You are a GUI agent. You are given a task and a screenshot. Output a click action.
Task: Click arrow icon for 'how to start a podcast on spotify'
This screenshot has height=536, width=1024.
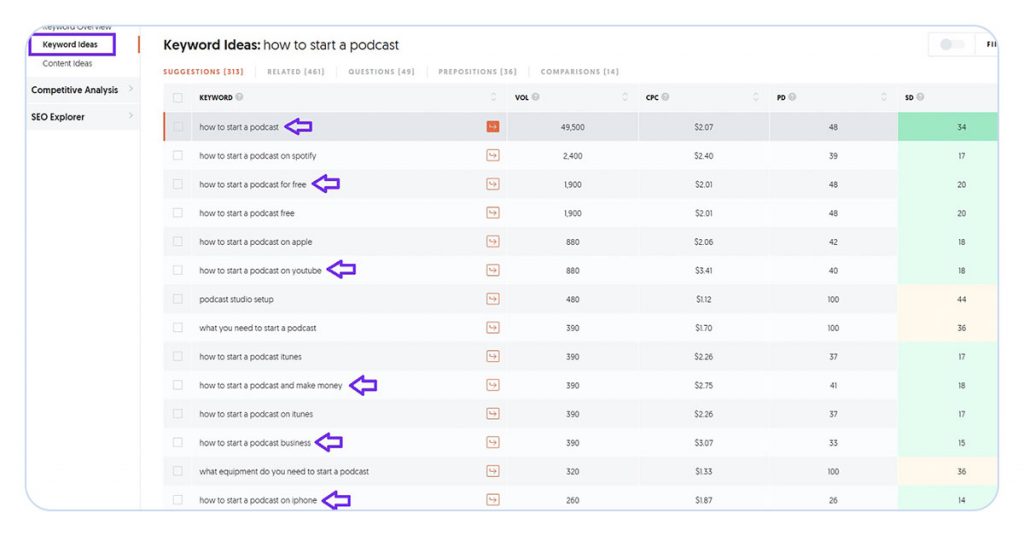(493, 155)
